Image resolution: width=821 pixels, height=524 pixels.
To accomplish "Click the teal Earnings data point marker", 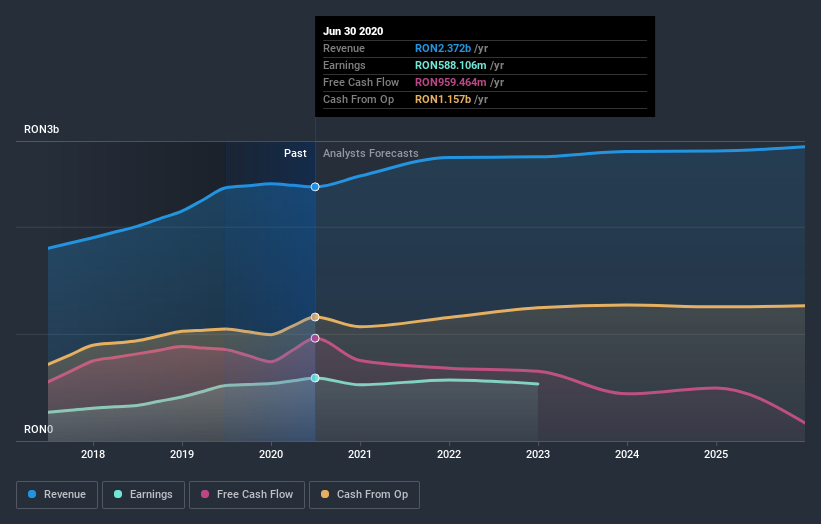I will pos(315,378).
